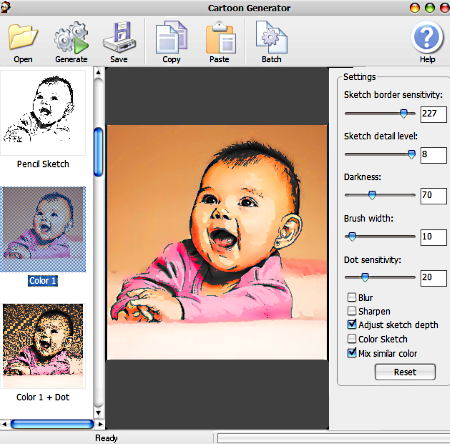Viewport: 450px width, 444px height.
Task: Click the Brush width value field 10
Action: click(433, 237)
